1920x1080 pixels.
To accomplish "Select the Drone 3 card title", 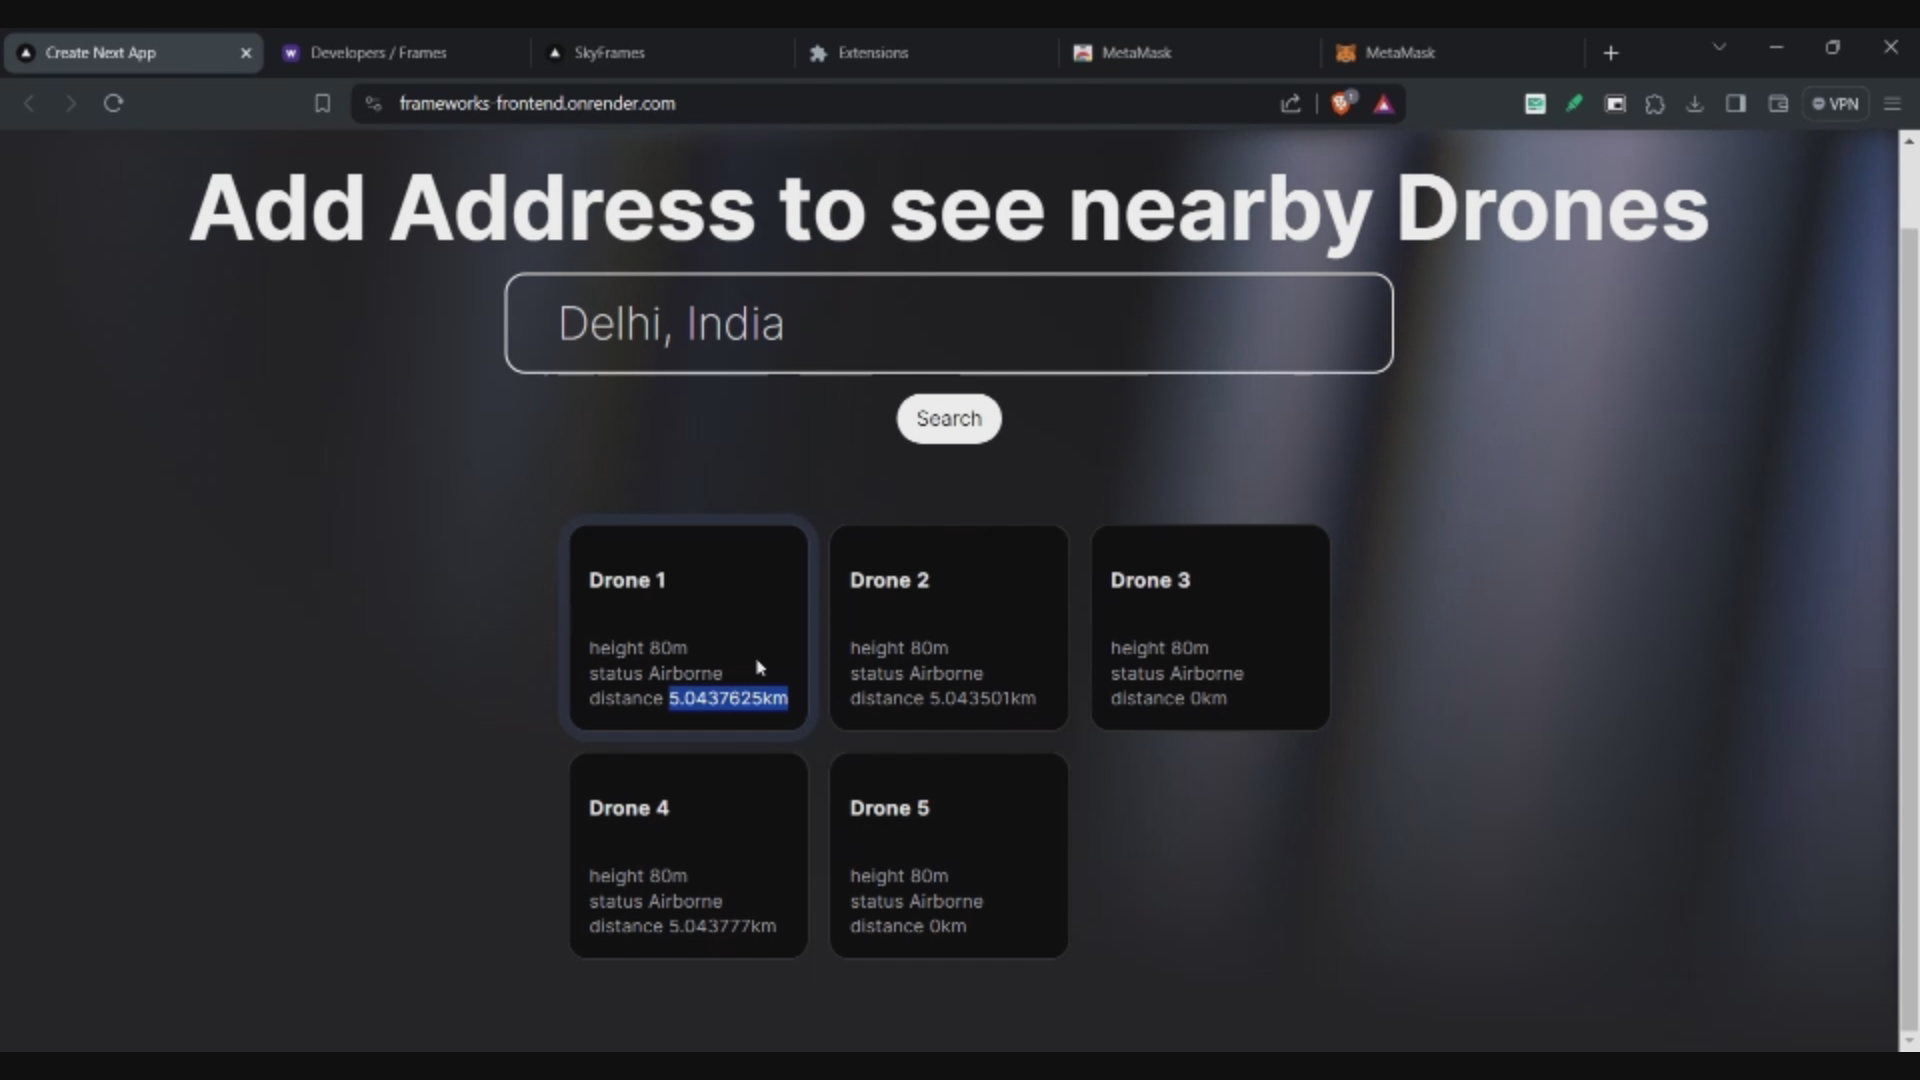I will 1150,580.
